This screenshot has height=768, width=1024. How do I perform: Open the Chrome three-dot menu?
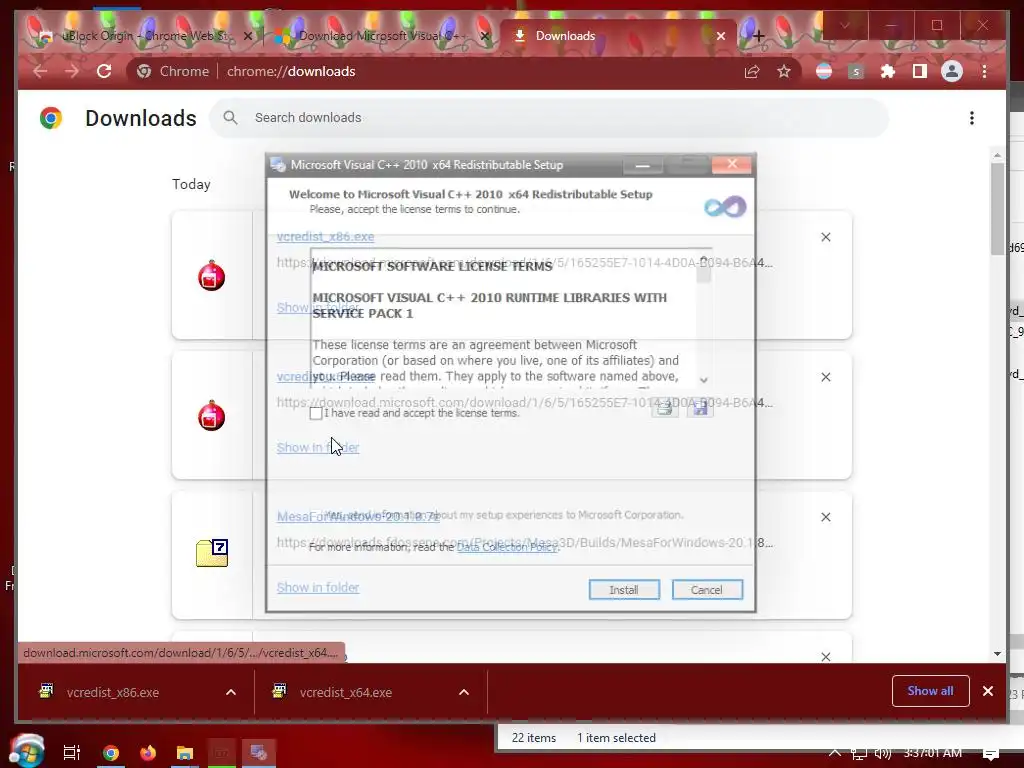[984, 71]
